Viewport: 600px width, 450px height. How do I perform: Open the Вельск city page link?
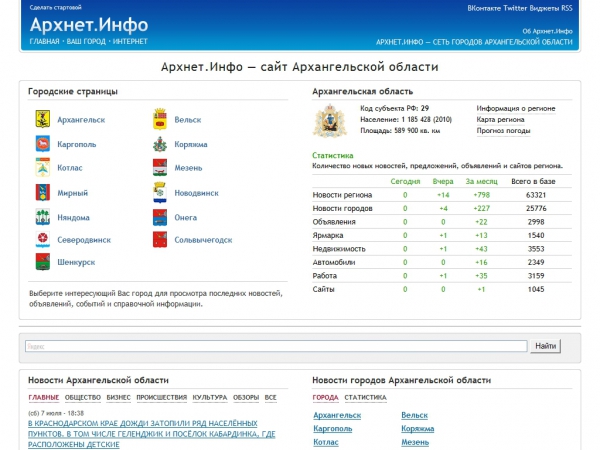(x=188, y=120)
